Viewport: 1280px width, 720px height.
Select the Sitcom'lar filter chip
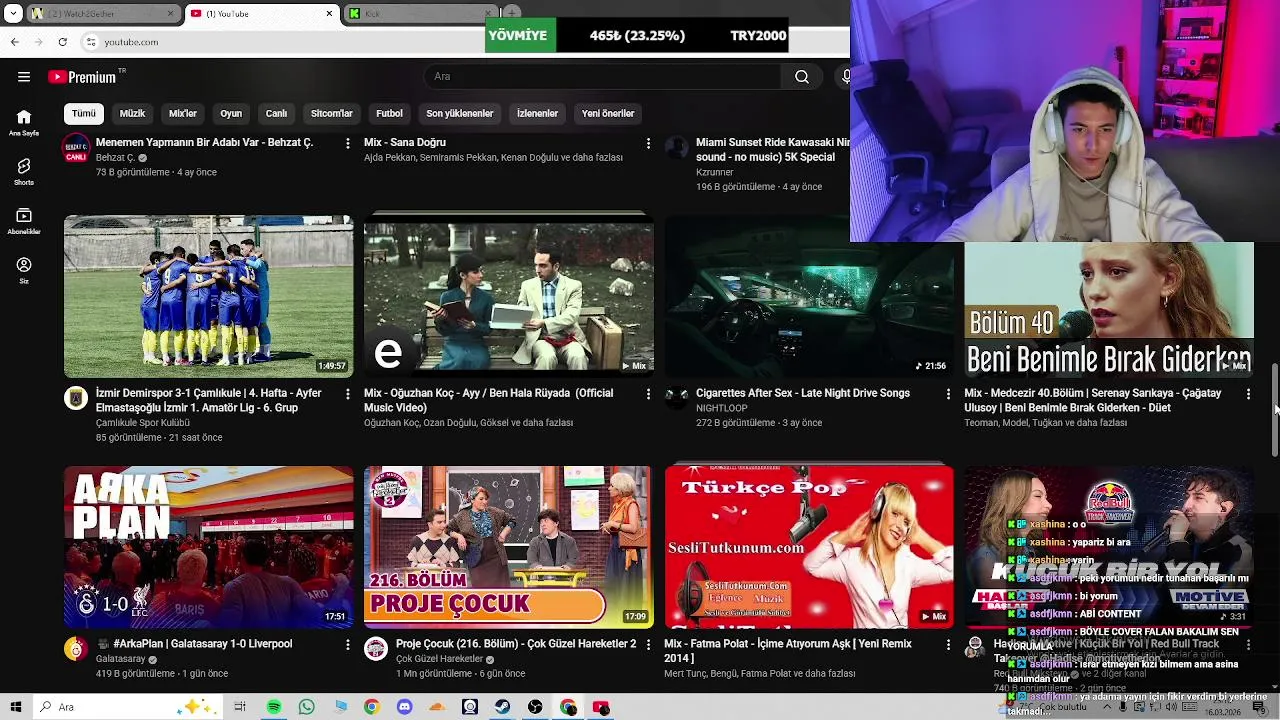coord(332,114)
